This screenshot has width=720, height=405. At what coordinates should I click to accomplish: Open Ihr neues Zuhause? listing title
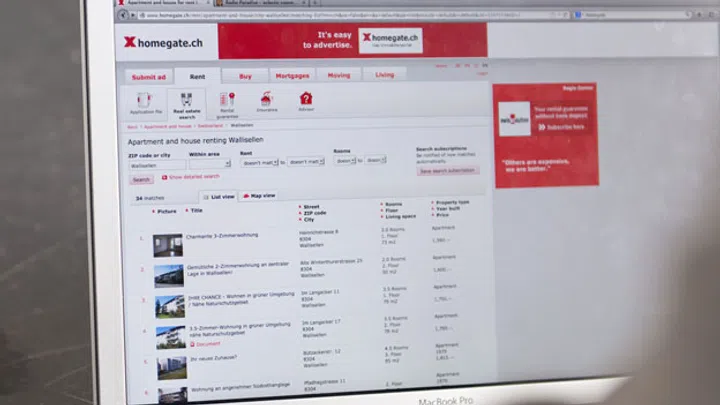click(x=214, y=358)
